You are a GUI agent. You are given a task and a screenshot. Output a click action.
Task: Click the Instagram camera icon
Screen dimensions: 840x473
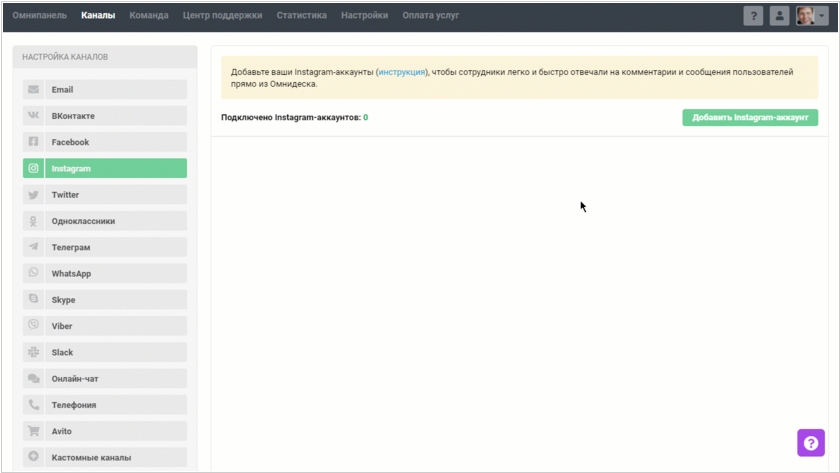click(x=33, y=168)
